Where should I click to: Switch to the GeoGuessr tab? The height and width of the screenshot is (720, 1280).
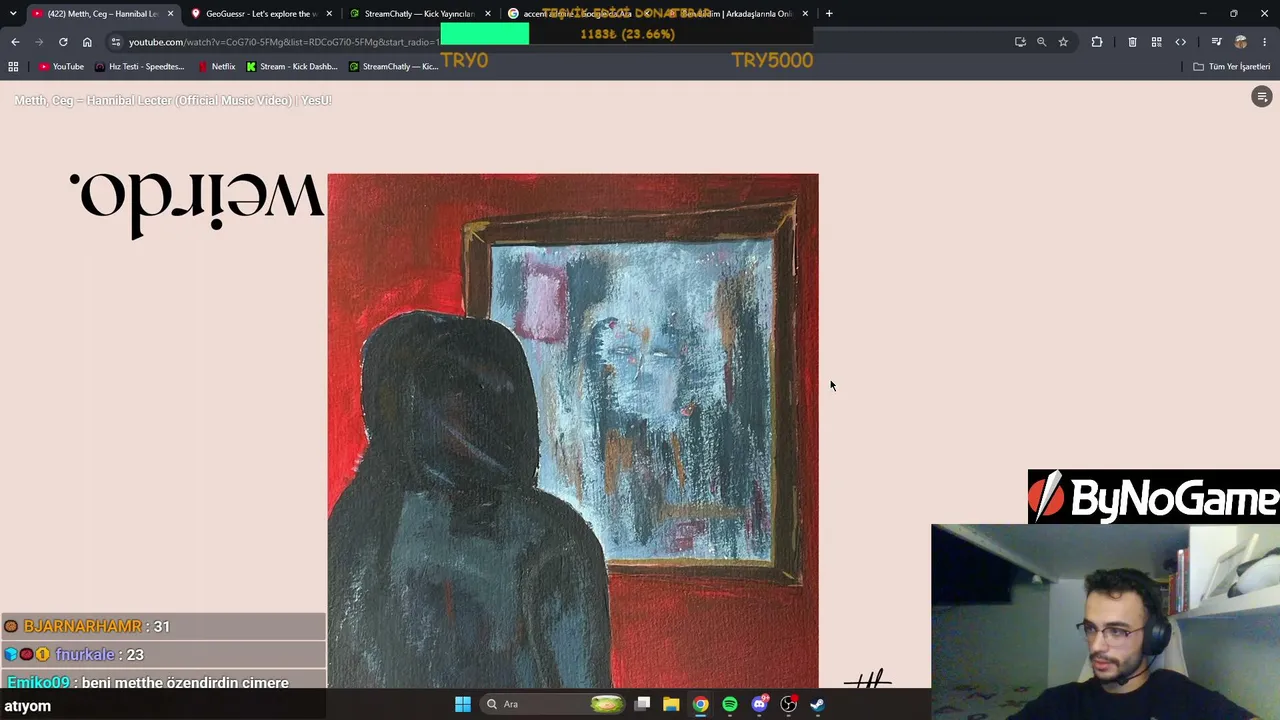click(x=262, y=14)
